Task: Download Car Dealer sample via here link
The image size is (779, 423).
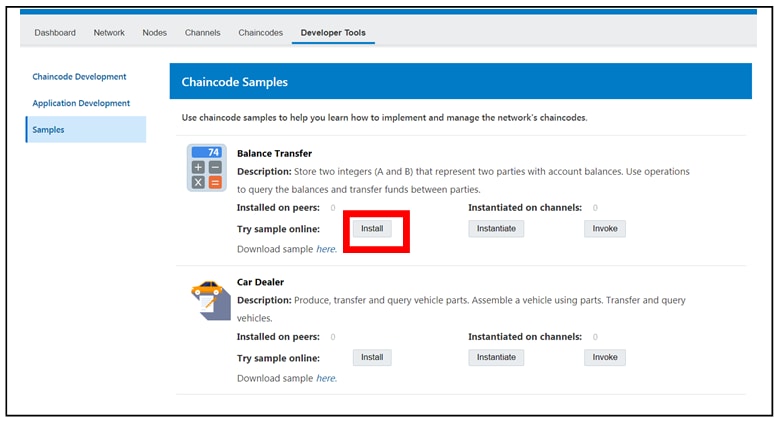Action: pos(326,379)
